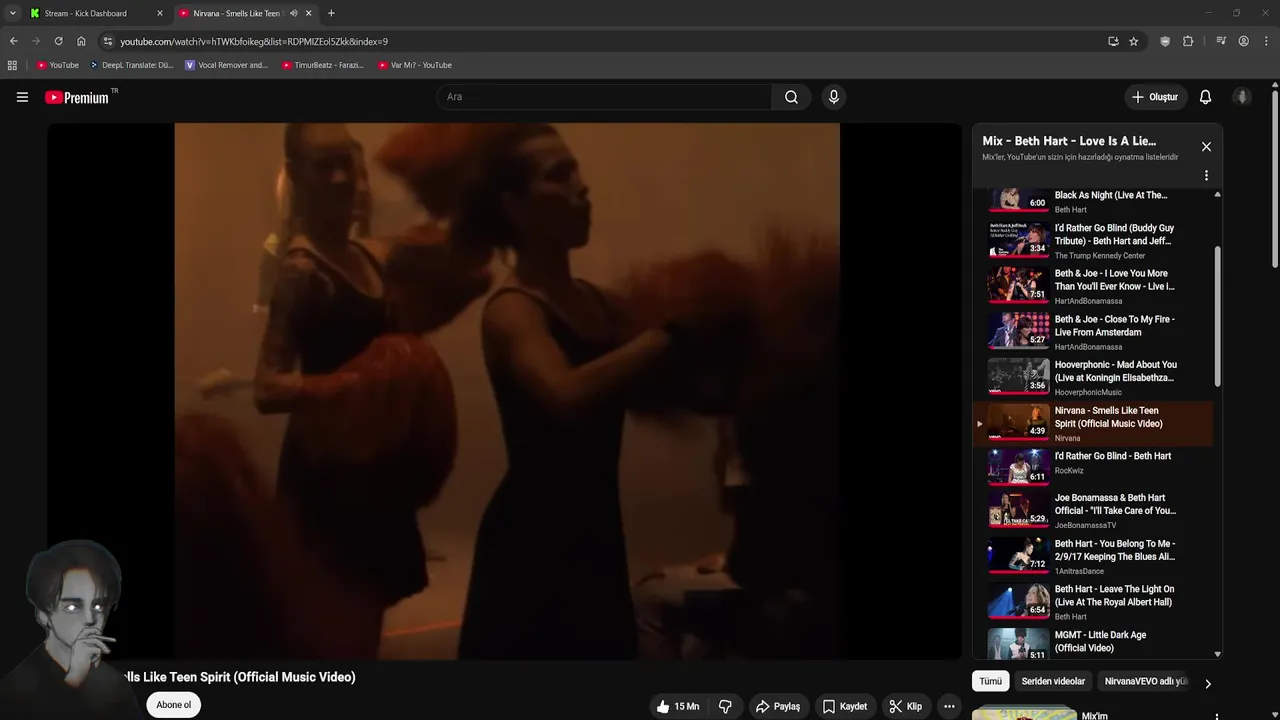This screenshot has height=720, width=1280.
Task: Click the Kaydet save button
Action: tap(844, 706)
